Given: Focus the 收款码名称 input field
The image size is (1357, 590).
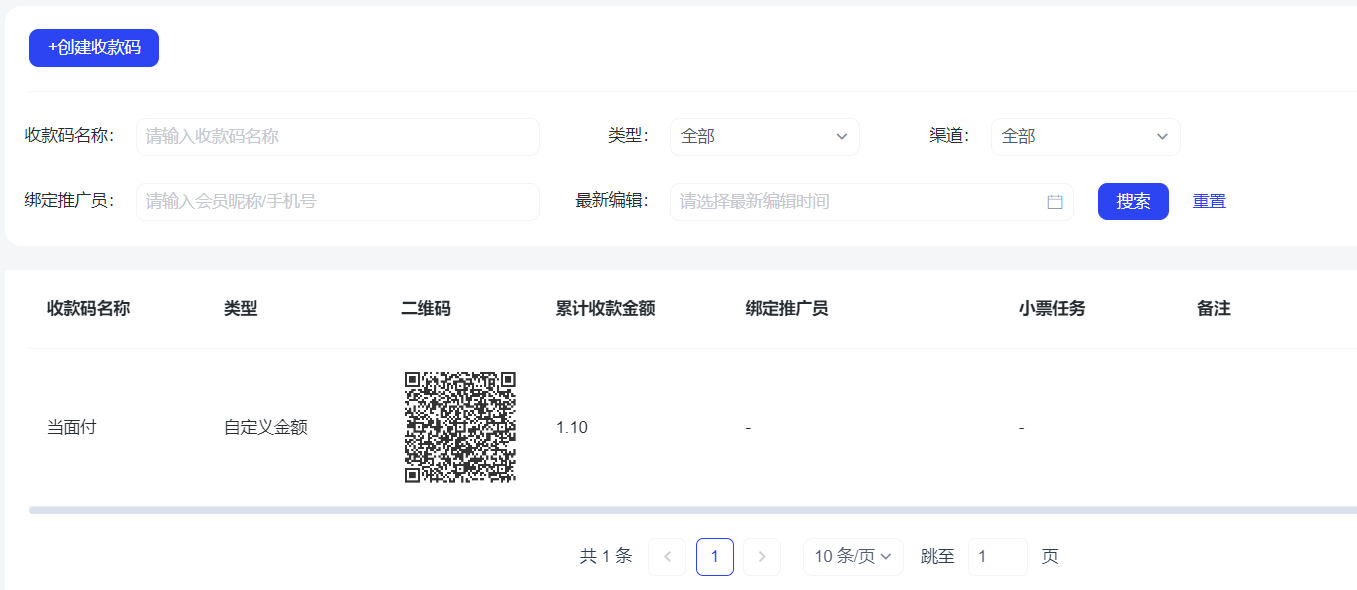Looking at the screenshot, I should 338,137.
